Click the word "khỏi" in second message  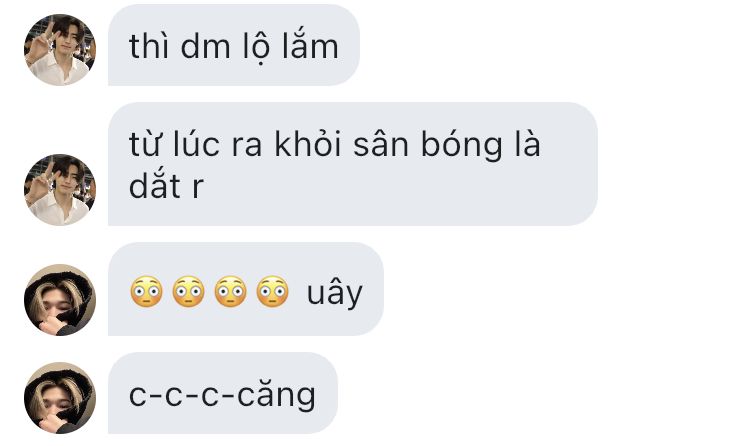pyautogui.click(x=308, y=143)
